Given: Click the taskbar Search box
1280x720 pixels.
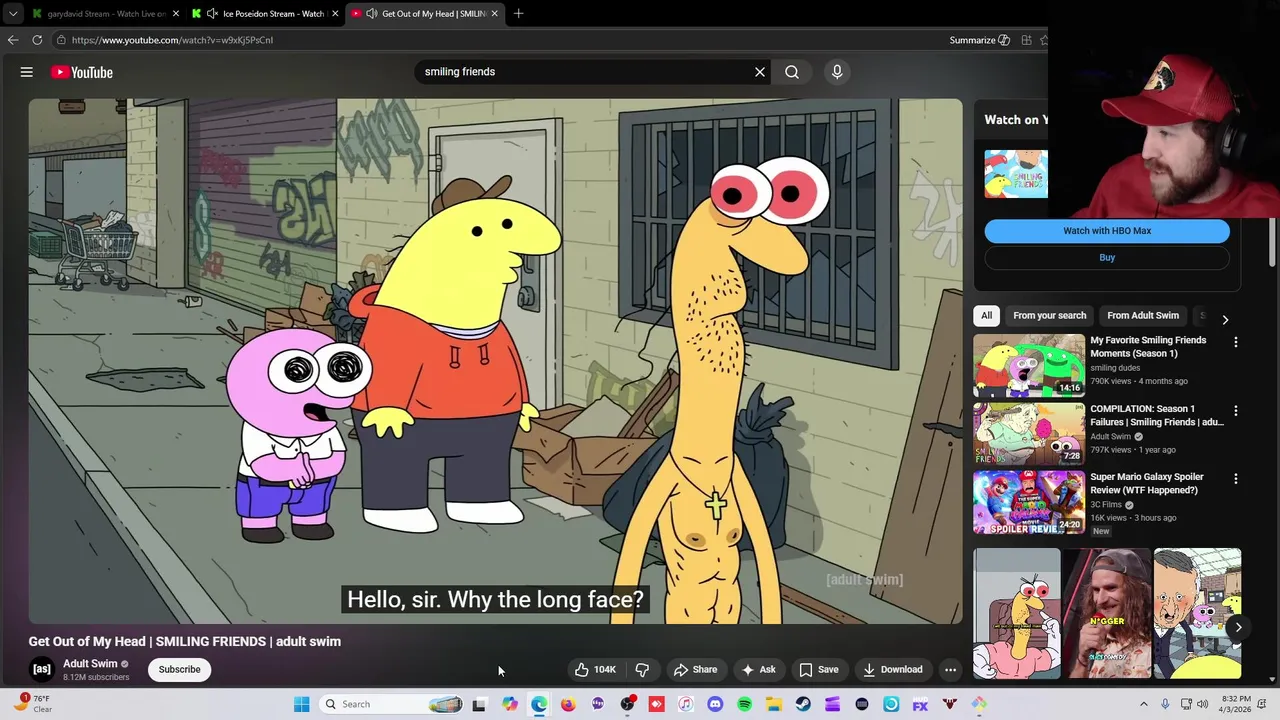Looking at the screenshot, I should click(x=393, y=704).
